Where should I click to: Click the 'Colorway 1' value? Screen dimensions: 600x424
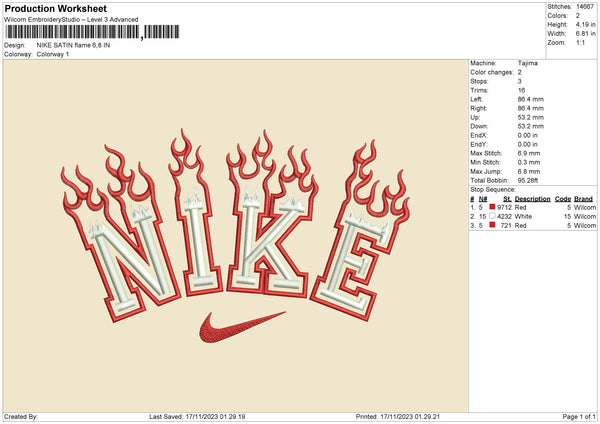click(53, 54)
